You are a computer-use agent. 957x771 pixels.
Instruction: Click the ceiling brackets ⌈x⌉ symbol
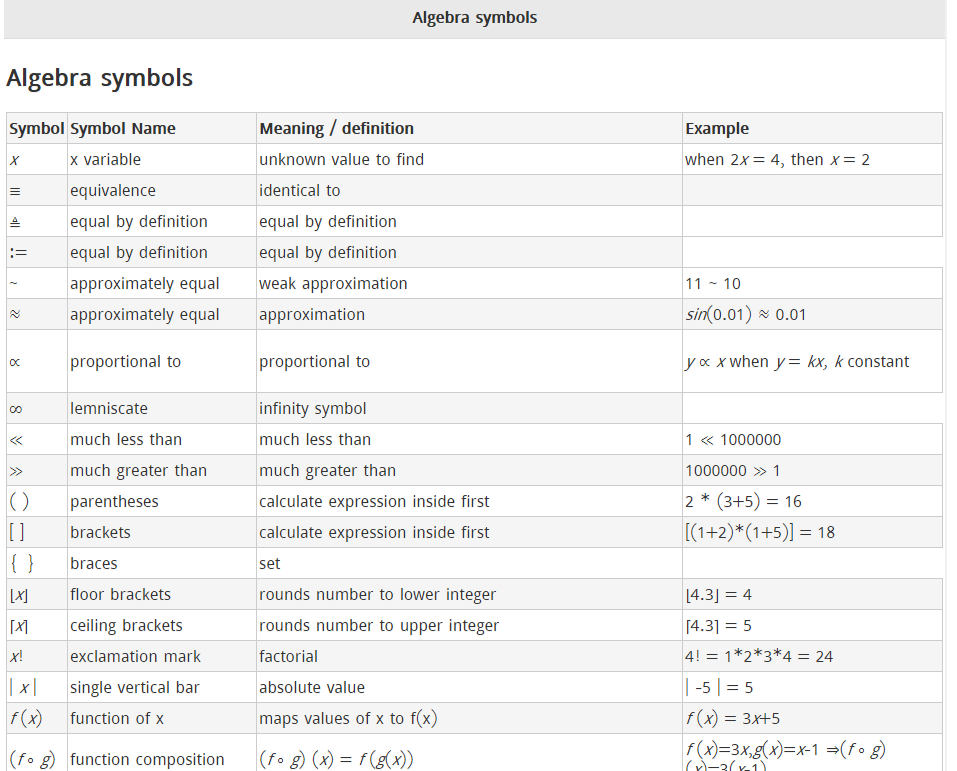[x=18, y=626]
